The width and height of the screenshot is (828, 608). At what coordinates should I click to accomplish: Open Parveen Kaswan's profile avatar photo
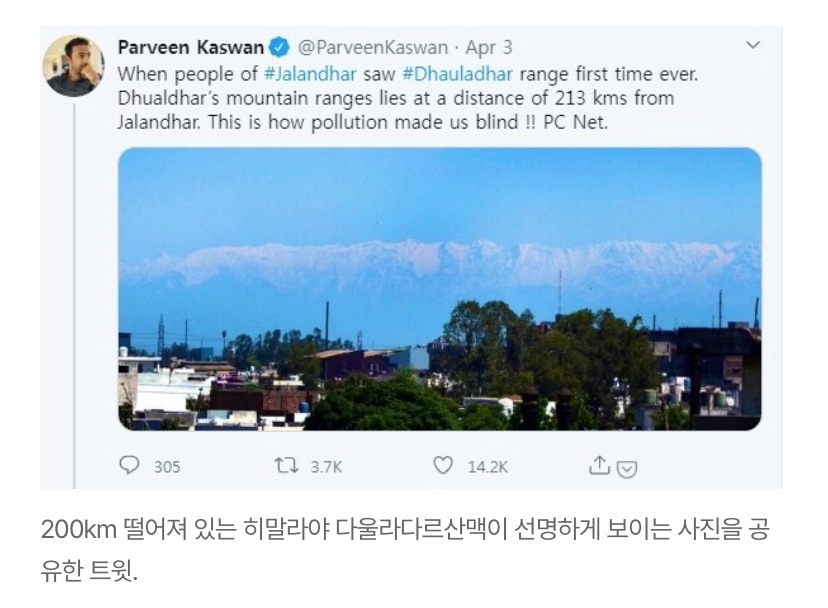73,66
